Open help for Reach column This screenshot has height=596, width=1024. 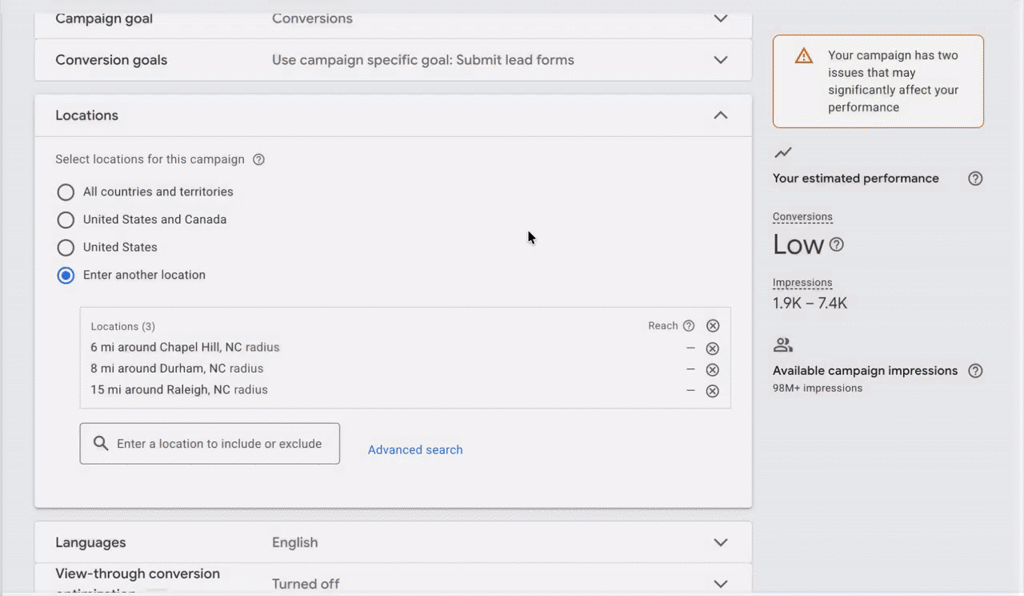pos(688,326)
